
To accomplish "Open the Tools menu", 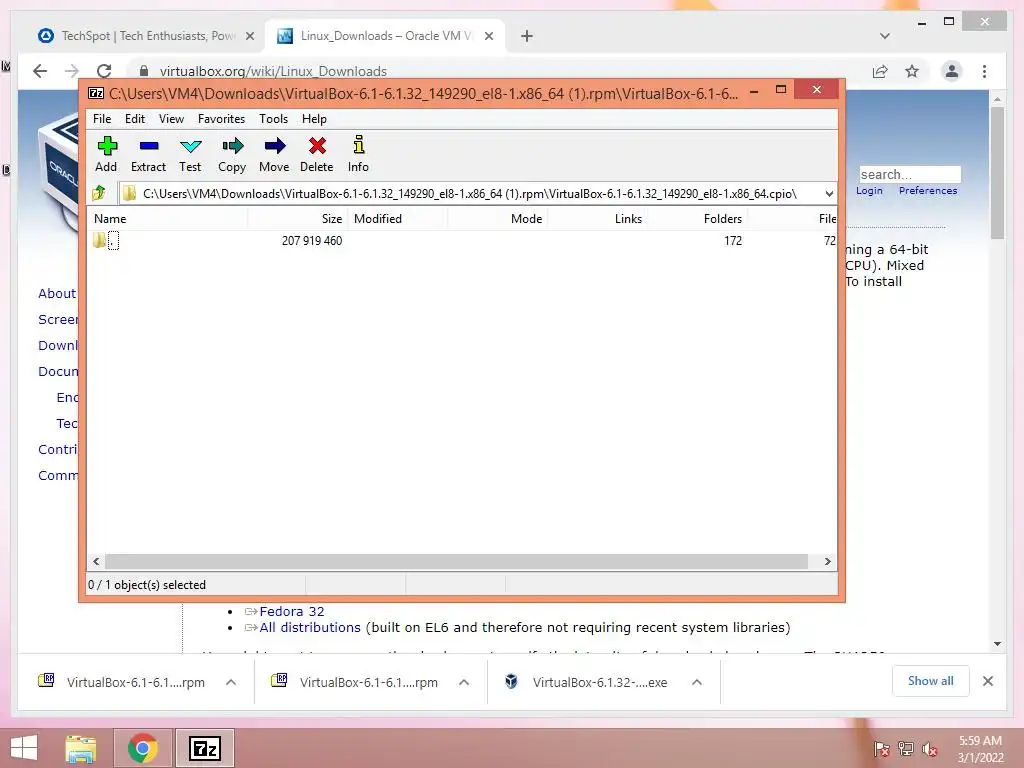I will pyautogui.click(x=273, y=119).
